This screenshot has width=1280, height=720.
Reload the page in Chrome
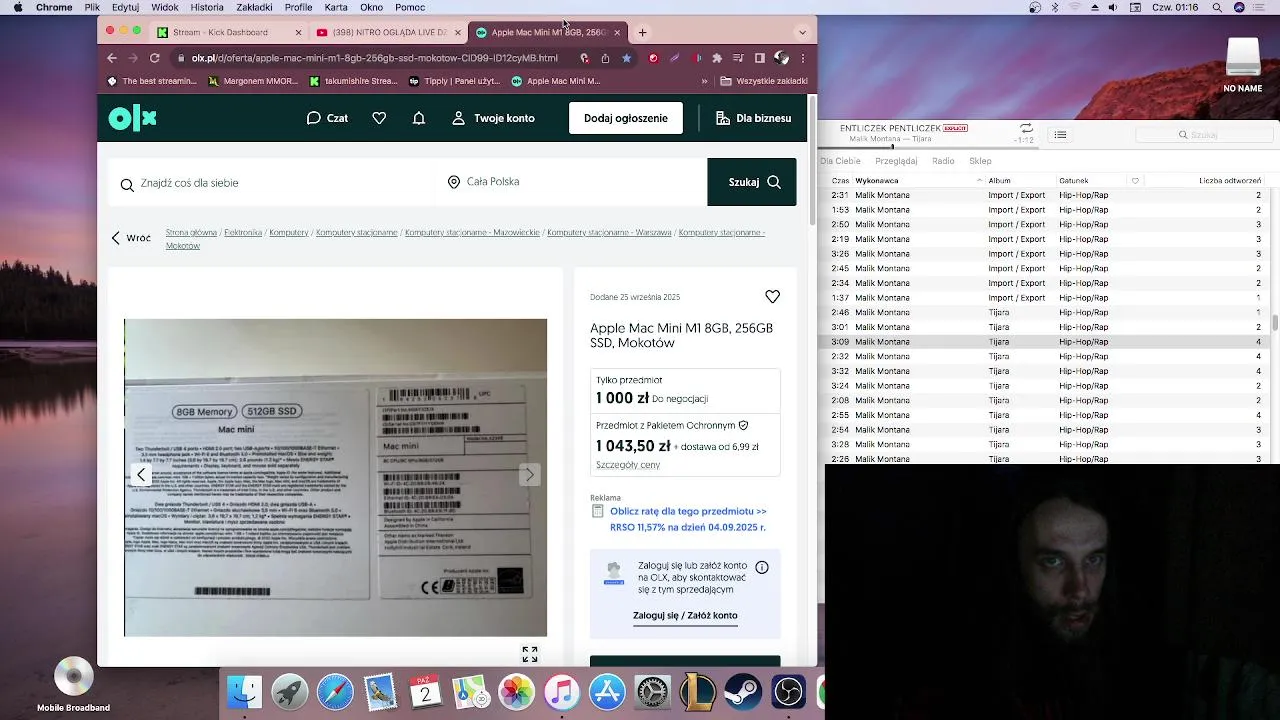(155, 58)
